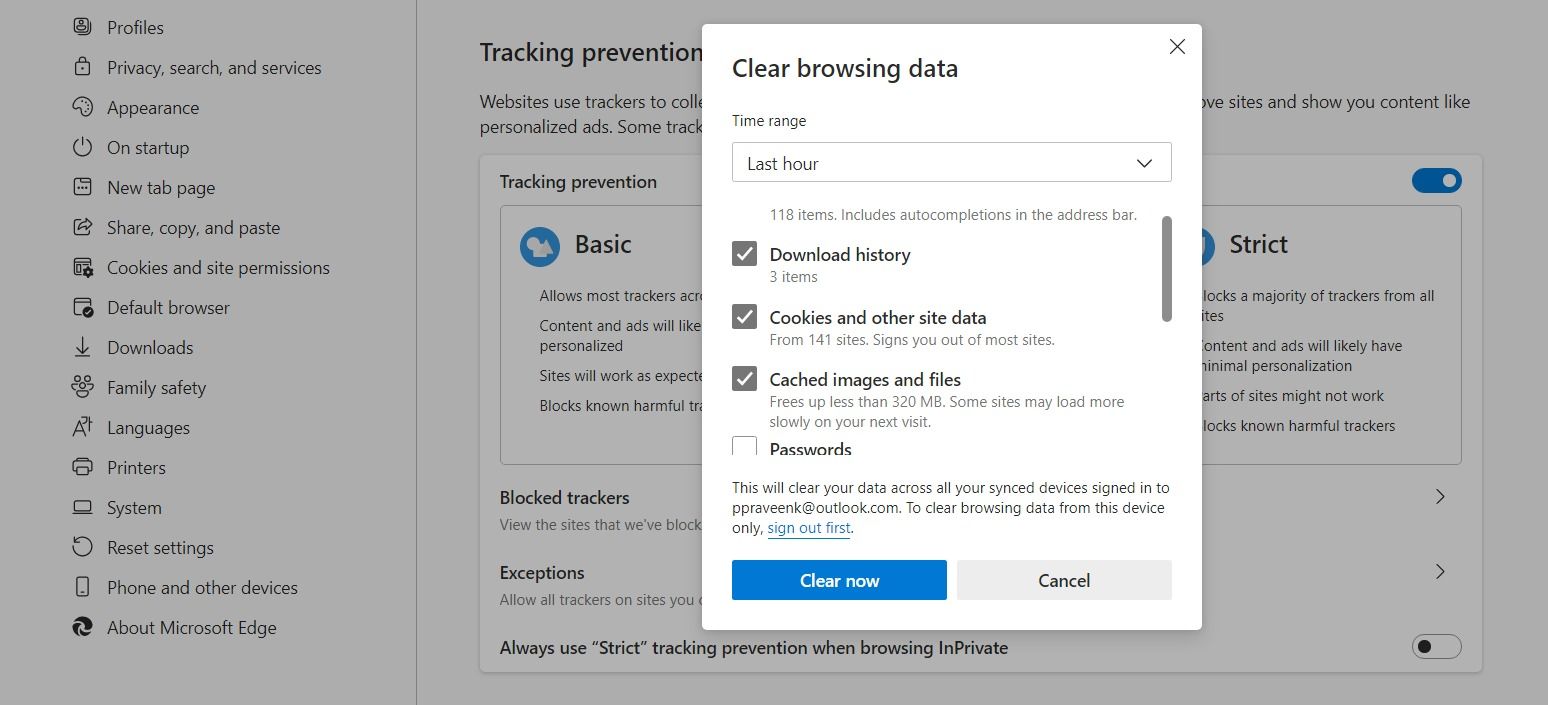This screenshot has height=705, width=1548.
Task: Click the Privacy lock icon
Action: [82, 67]
